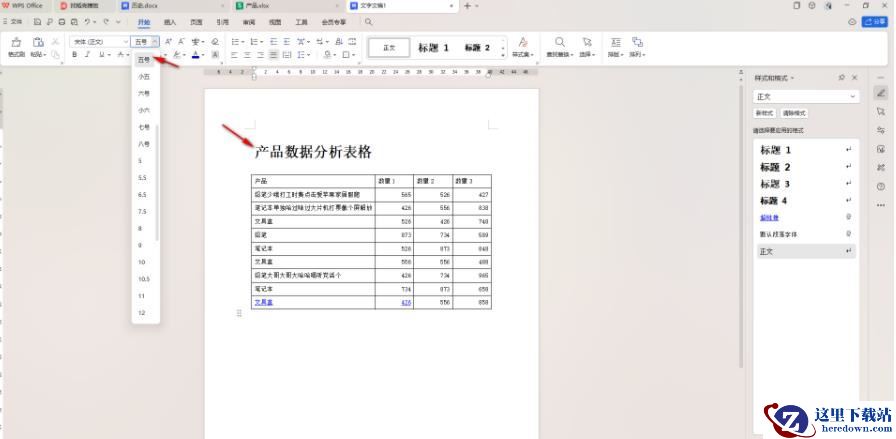Switch to the 插入 ribbon tab

point(170,21)
